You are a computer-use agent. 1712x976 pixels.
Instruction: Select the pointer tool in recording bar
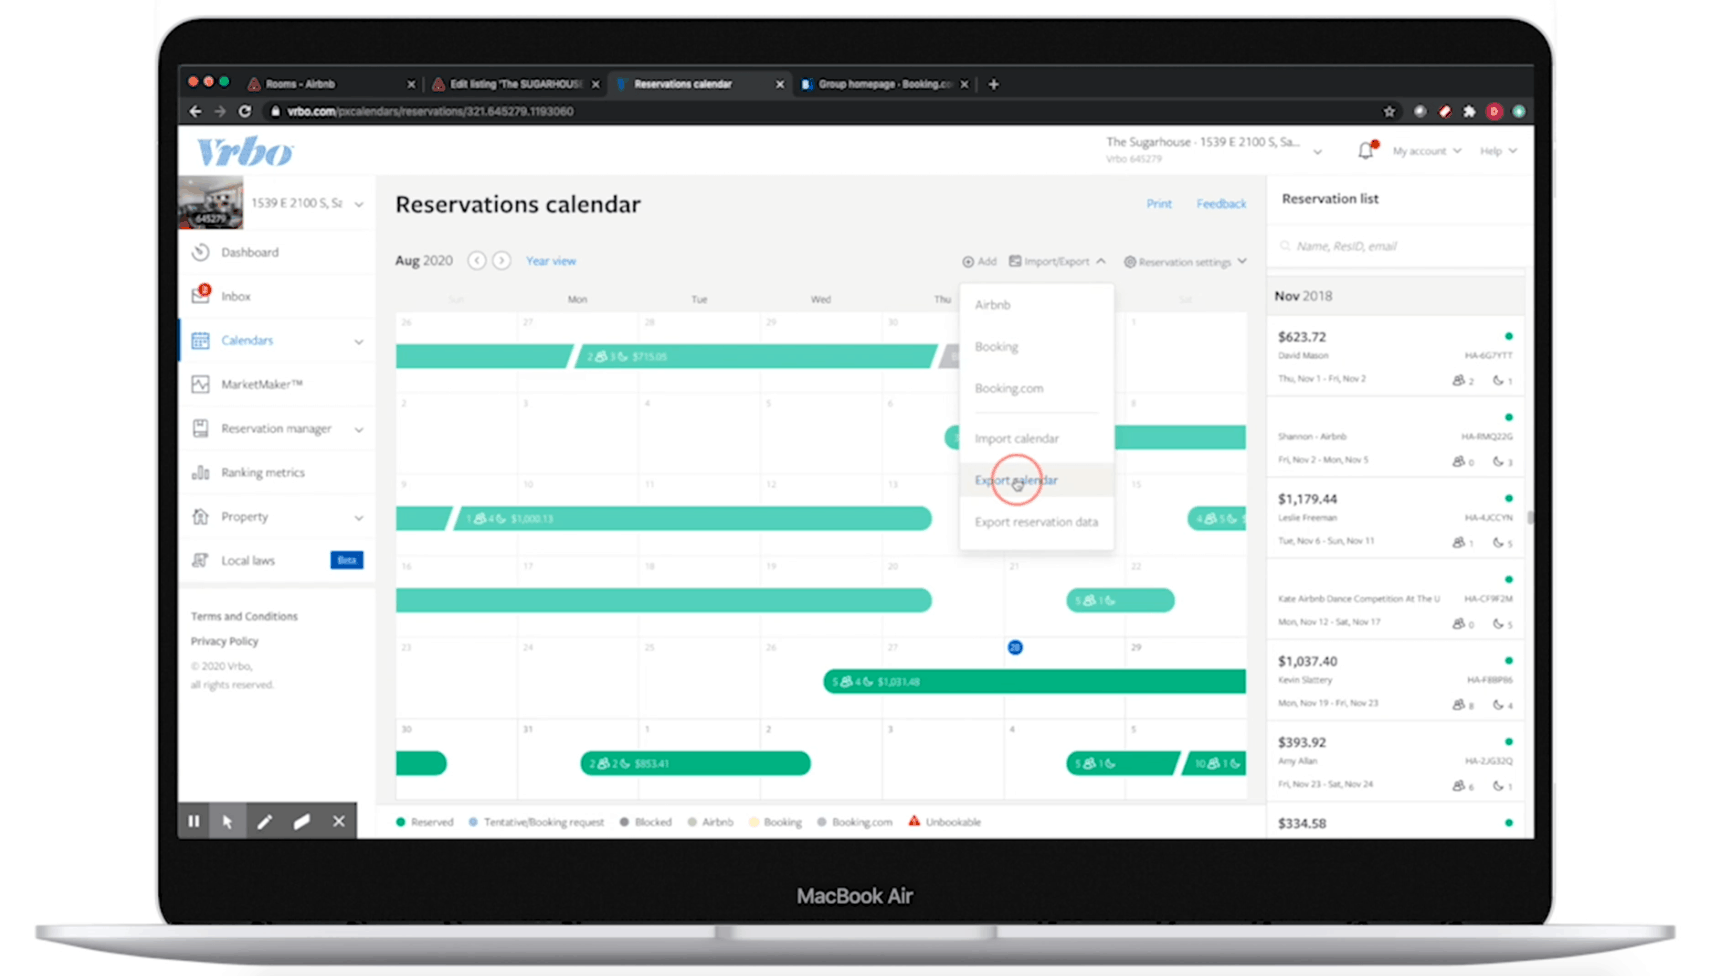(228, 821)
